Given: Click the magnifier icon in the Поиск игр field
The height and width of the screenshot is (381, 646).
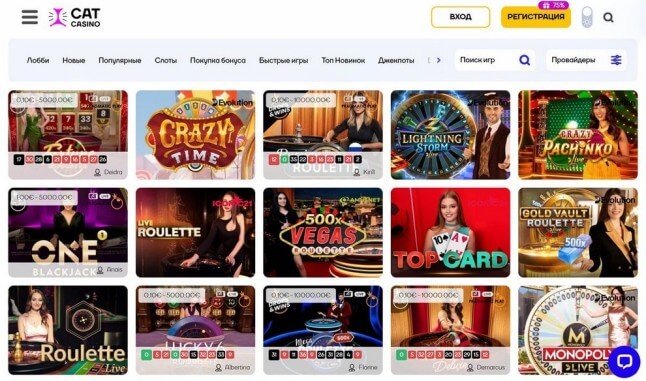Looking at the screenshot, I should [x=524, y=60].
